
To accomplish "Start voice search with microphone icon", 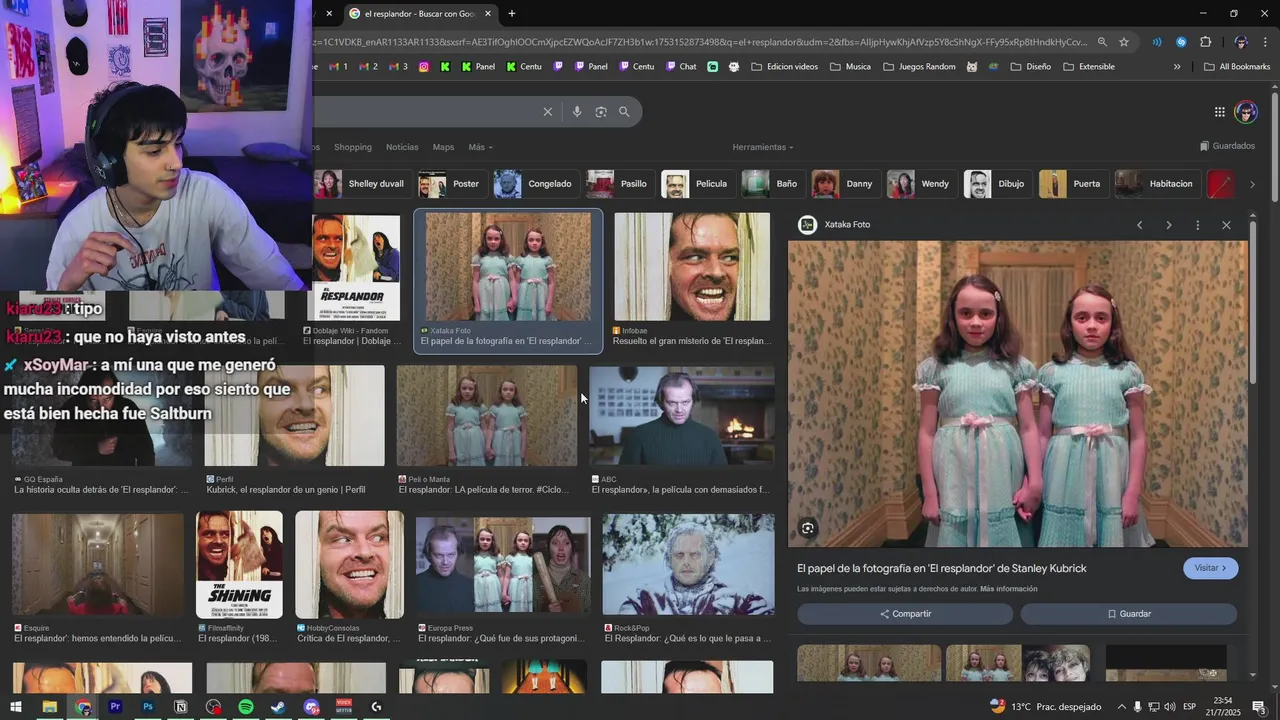I will [x=577, y=112].
